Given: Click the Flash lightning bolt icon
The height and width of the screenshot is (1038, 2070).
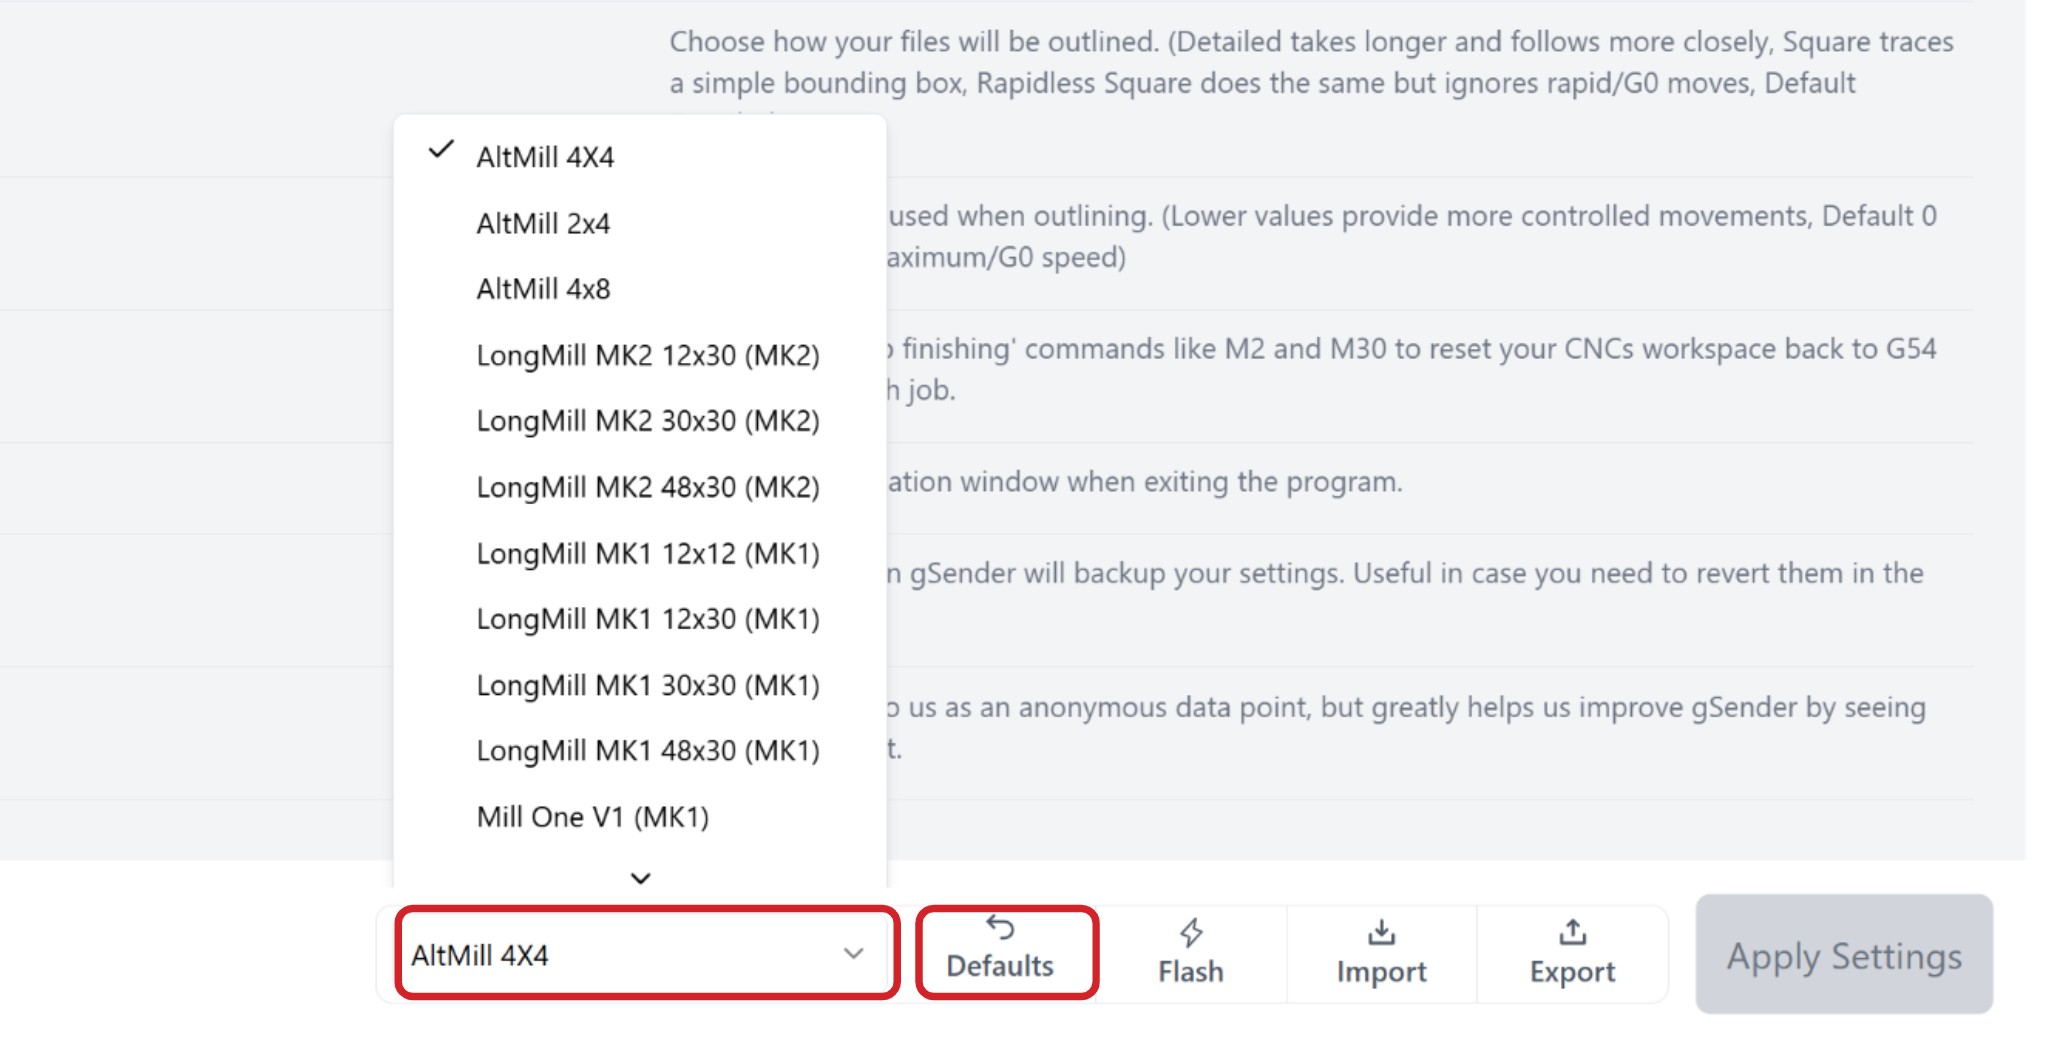Looking at the screenshot, I should point(1190,932).
